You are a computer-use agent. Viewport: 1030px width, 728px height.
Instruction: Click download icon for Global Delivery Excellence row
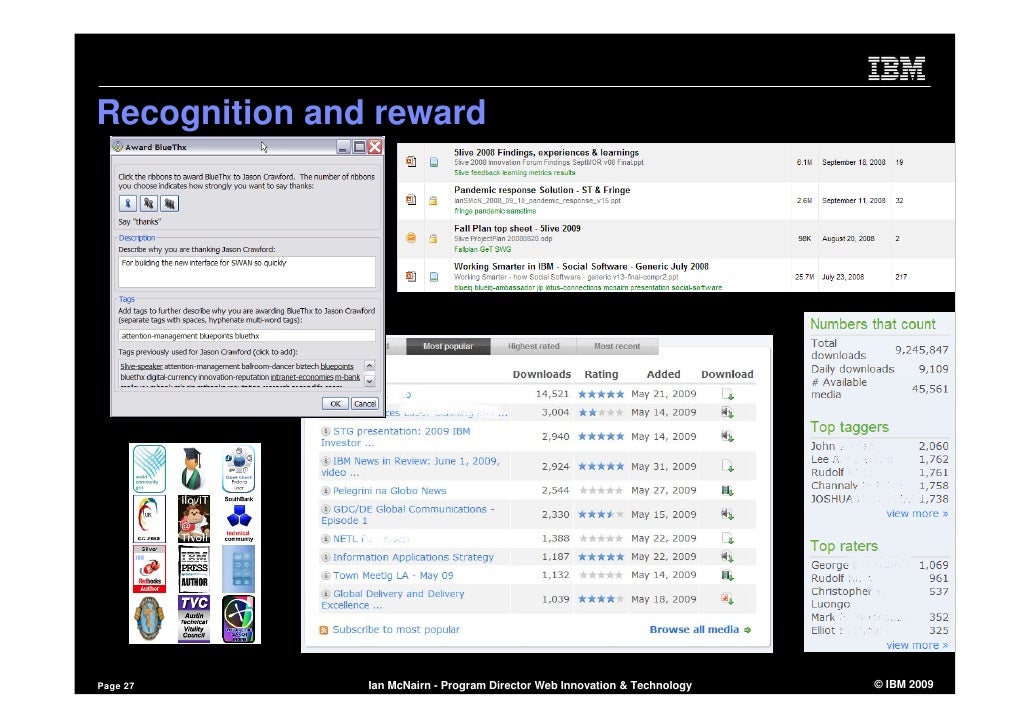[727, 599]
